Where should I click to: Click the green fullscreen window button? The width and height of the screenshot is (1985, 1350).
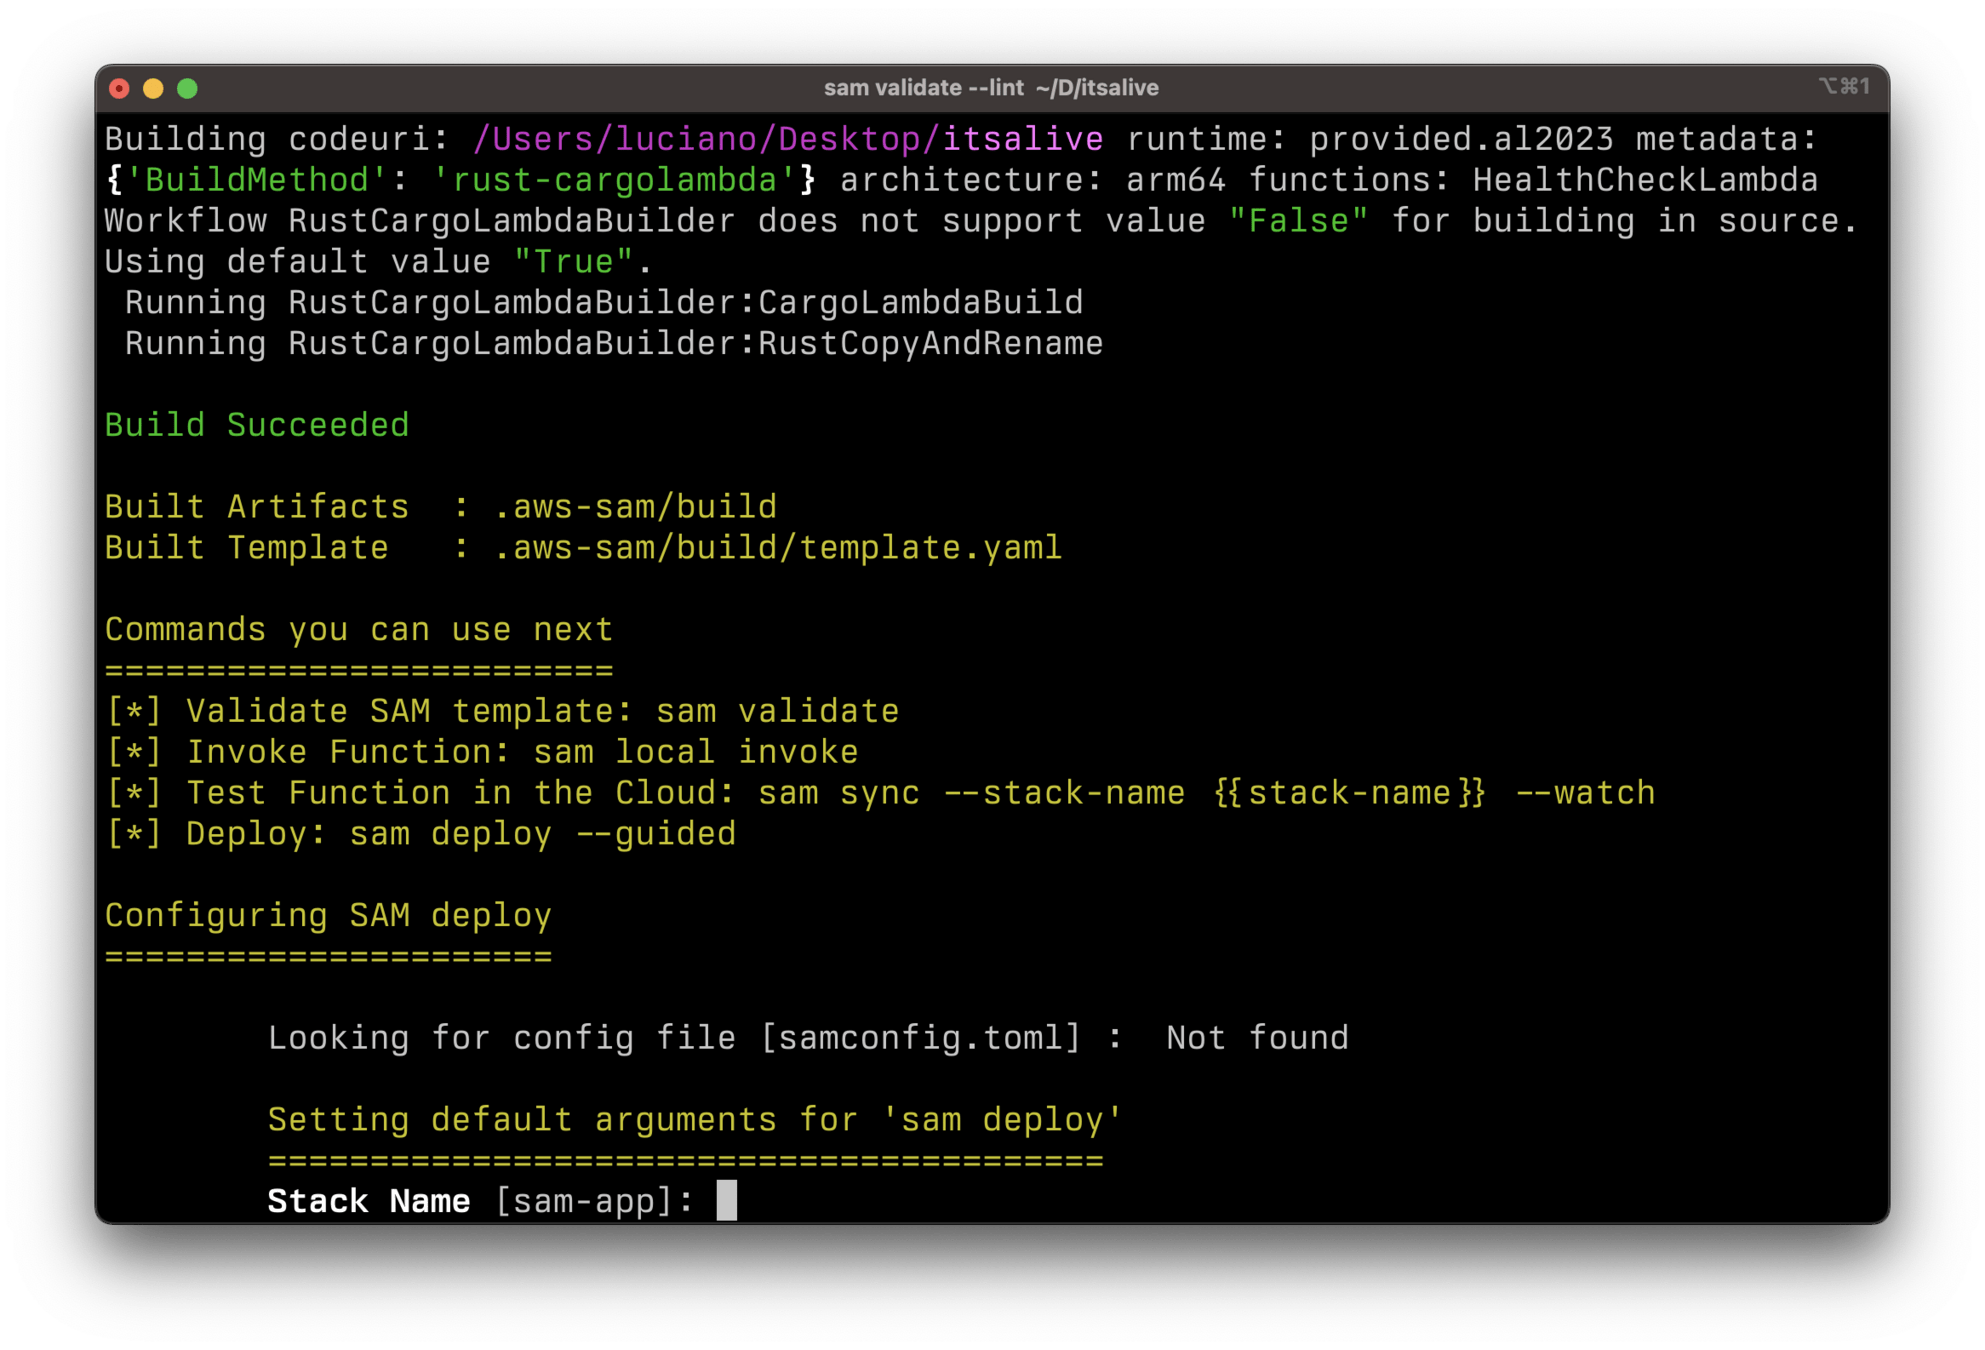187,89
